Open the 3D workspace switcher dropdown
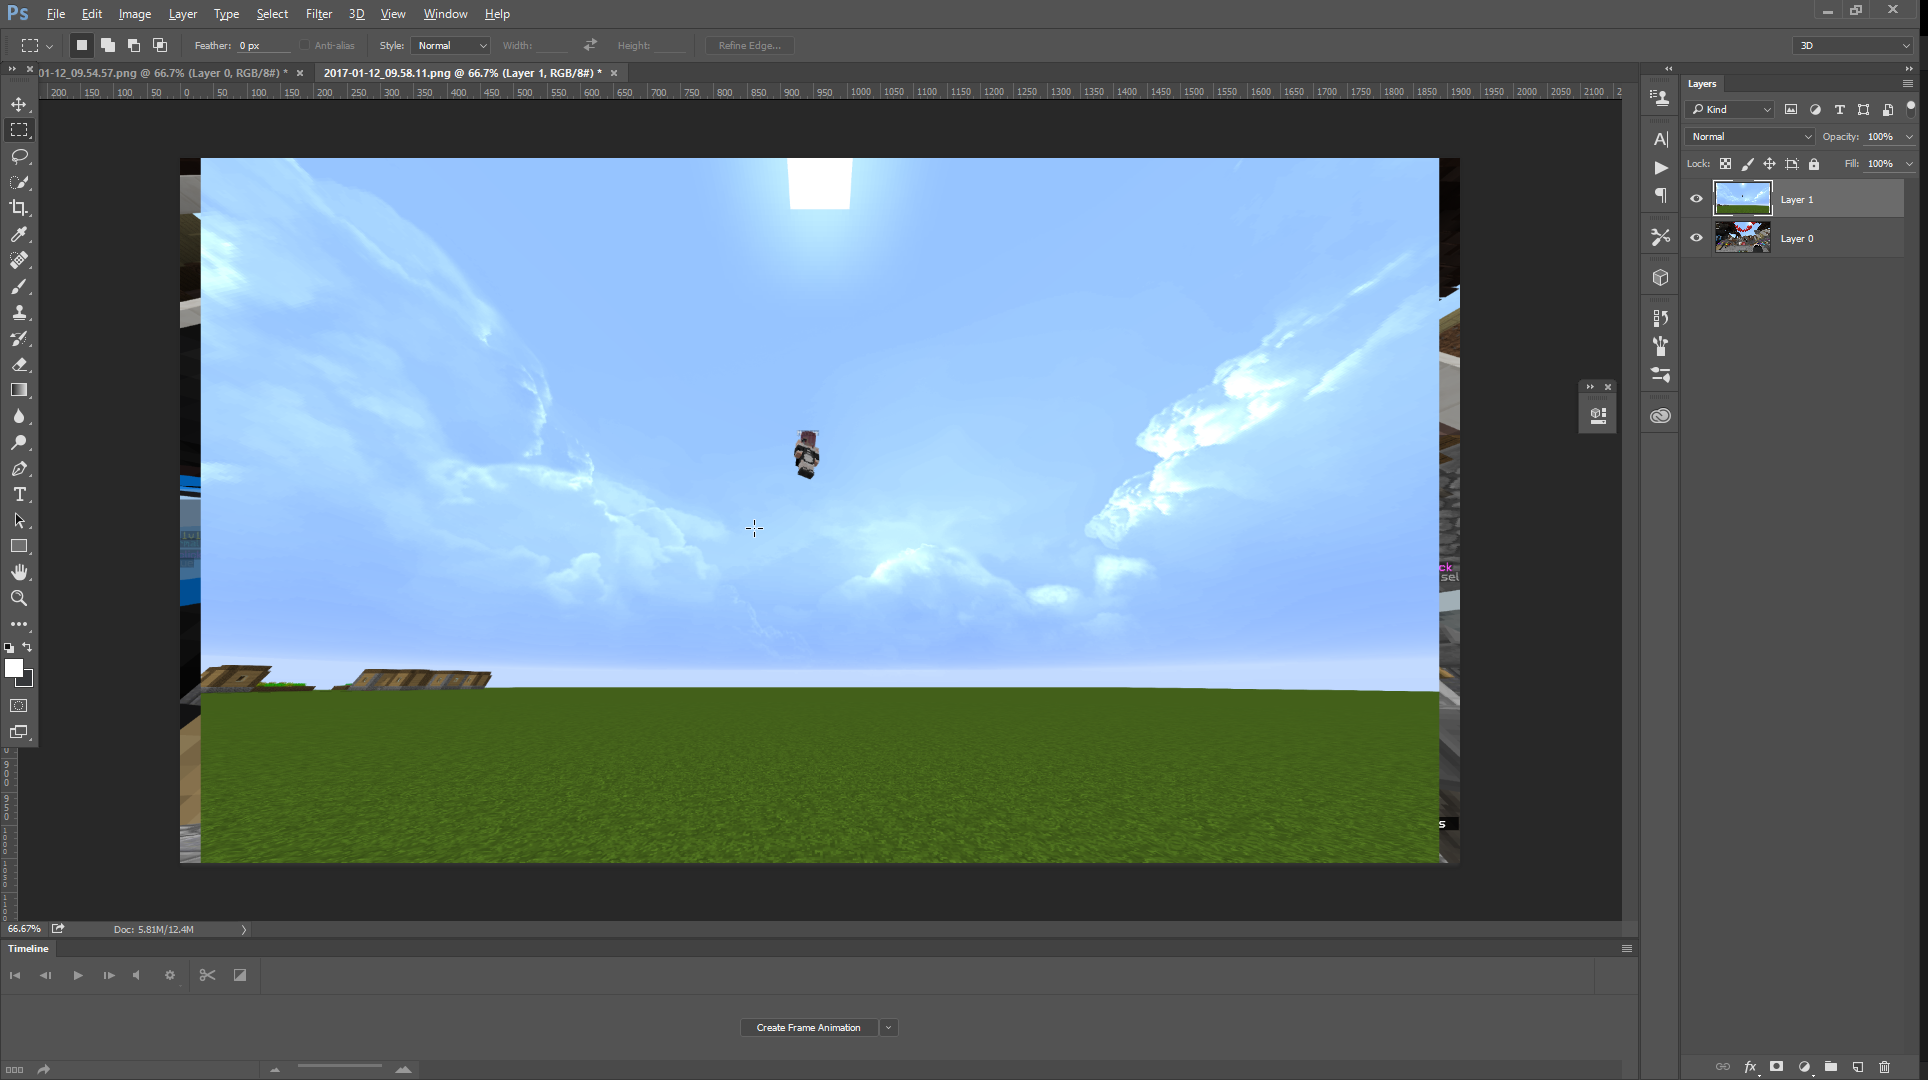The height and width of the screenshot is (1080, 1928). (1853, 45)
